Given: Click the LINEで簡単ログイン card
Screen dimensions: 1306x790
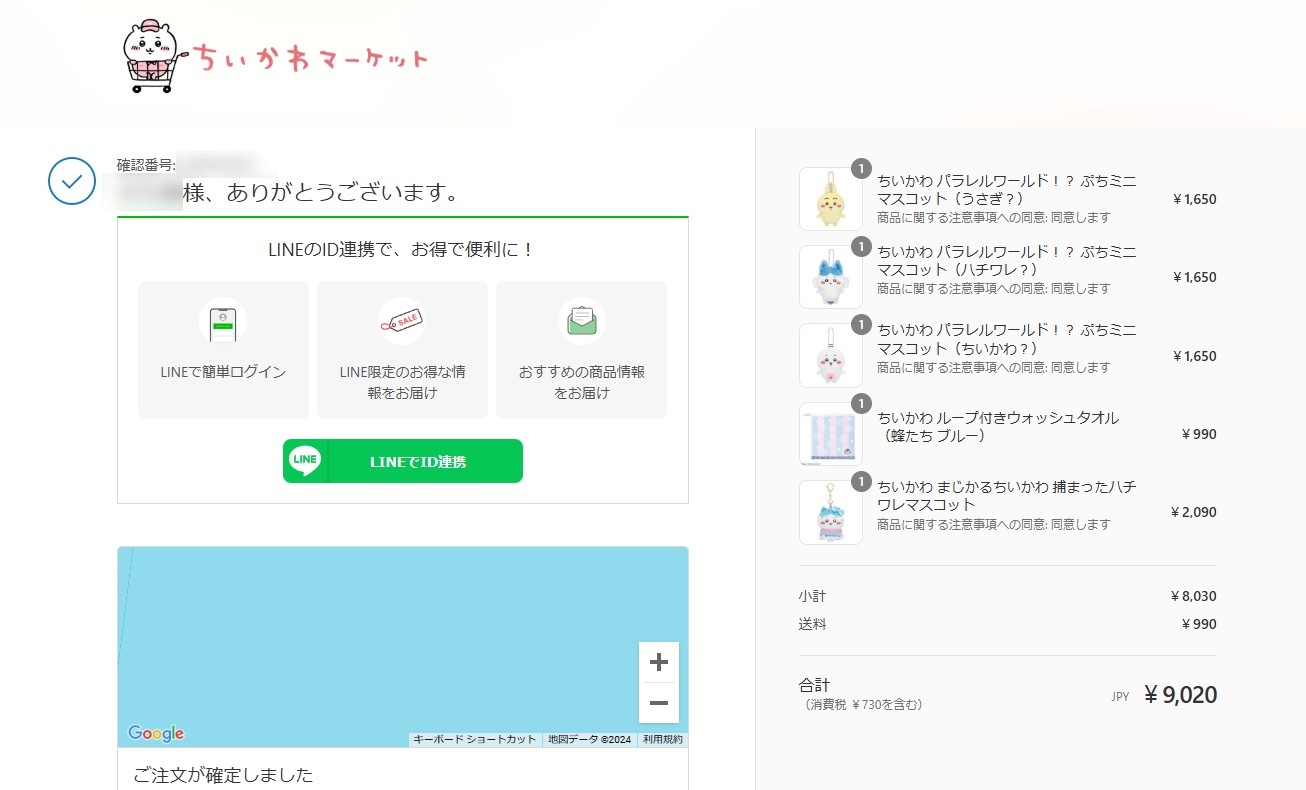Looking at the screenshot, I should coord(223,350).
